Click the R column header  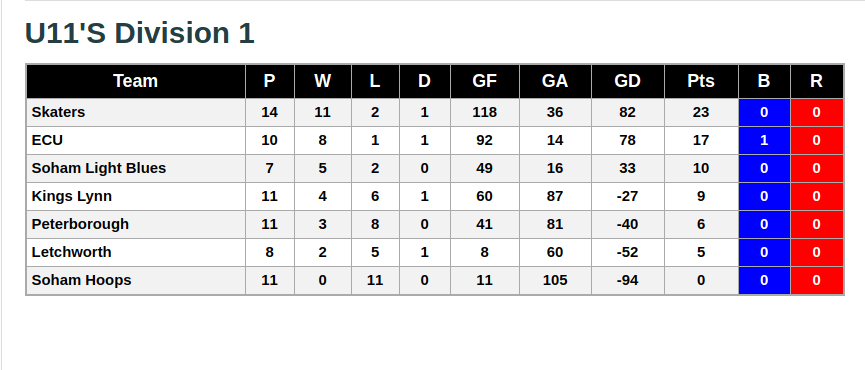(x=816, y=81)
